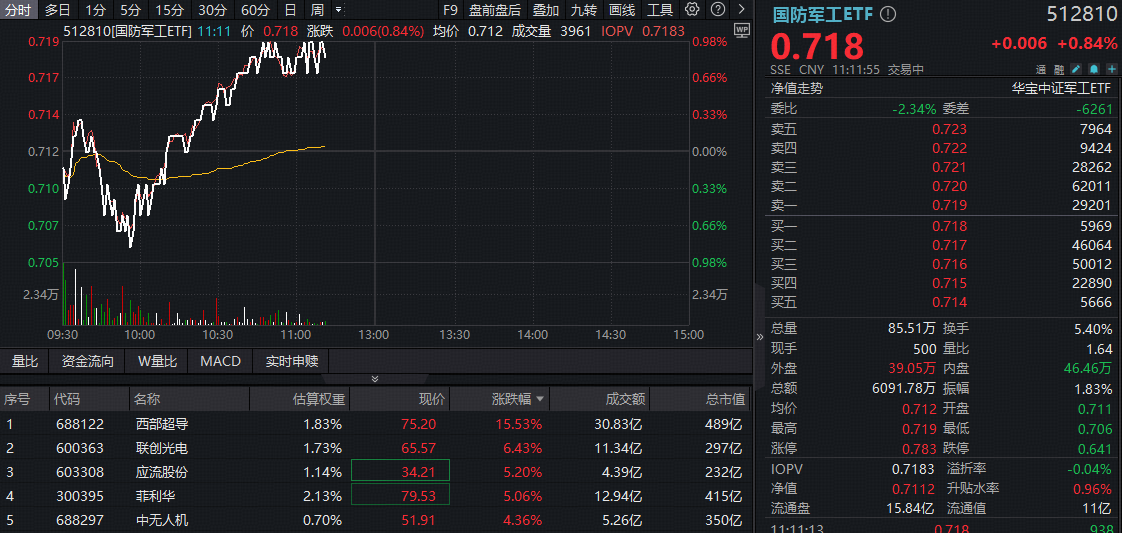Open chart settings gear icon
This screenshot has height=533, width=1122.
coord(692,10)
